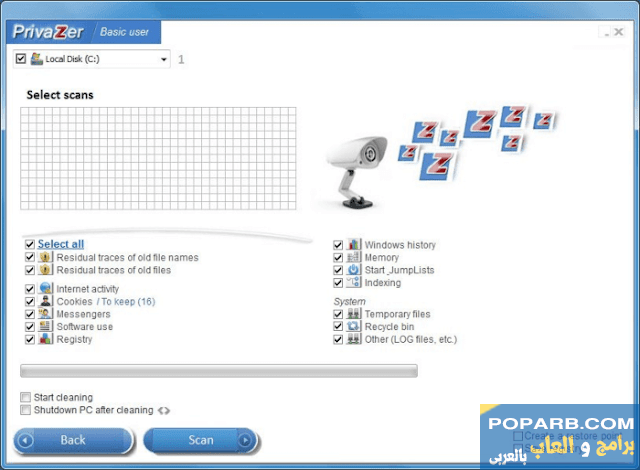Click the Messengers icon
Screen dimensions: 640x470
click(x=44, y=314)
